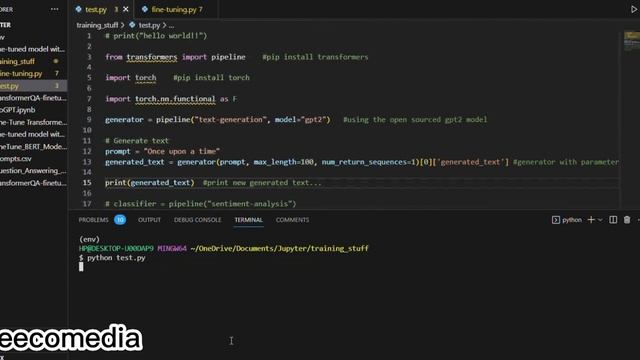The width and height of the screenshot is (640, 360).
Task: Open the ...GPT.ipynb notebook file
Action: pyautogui.click(x=33, y=110)
